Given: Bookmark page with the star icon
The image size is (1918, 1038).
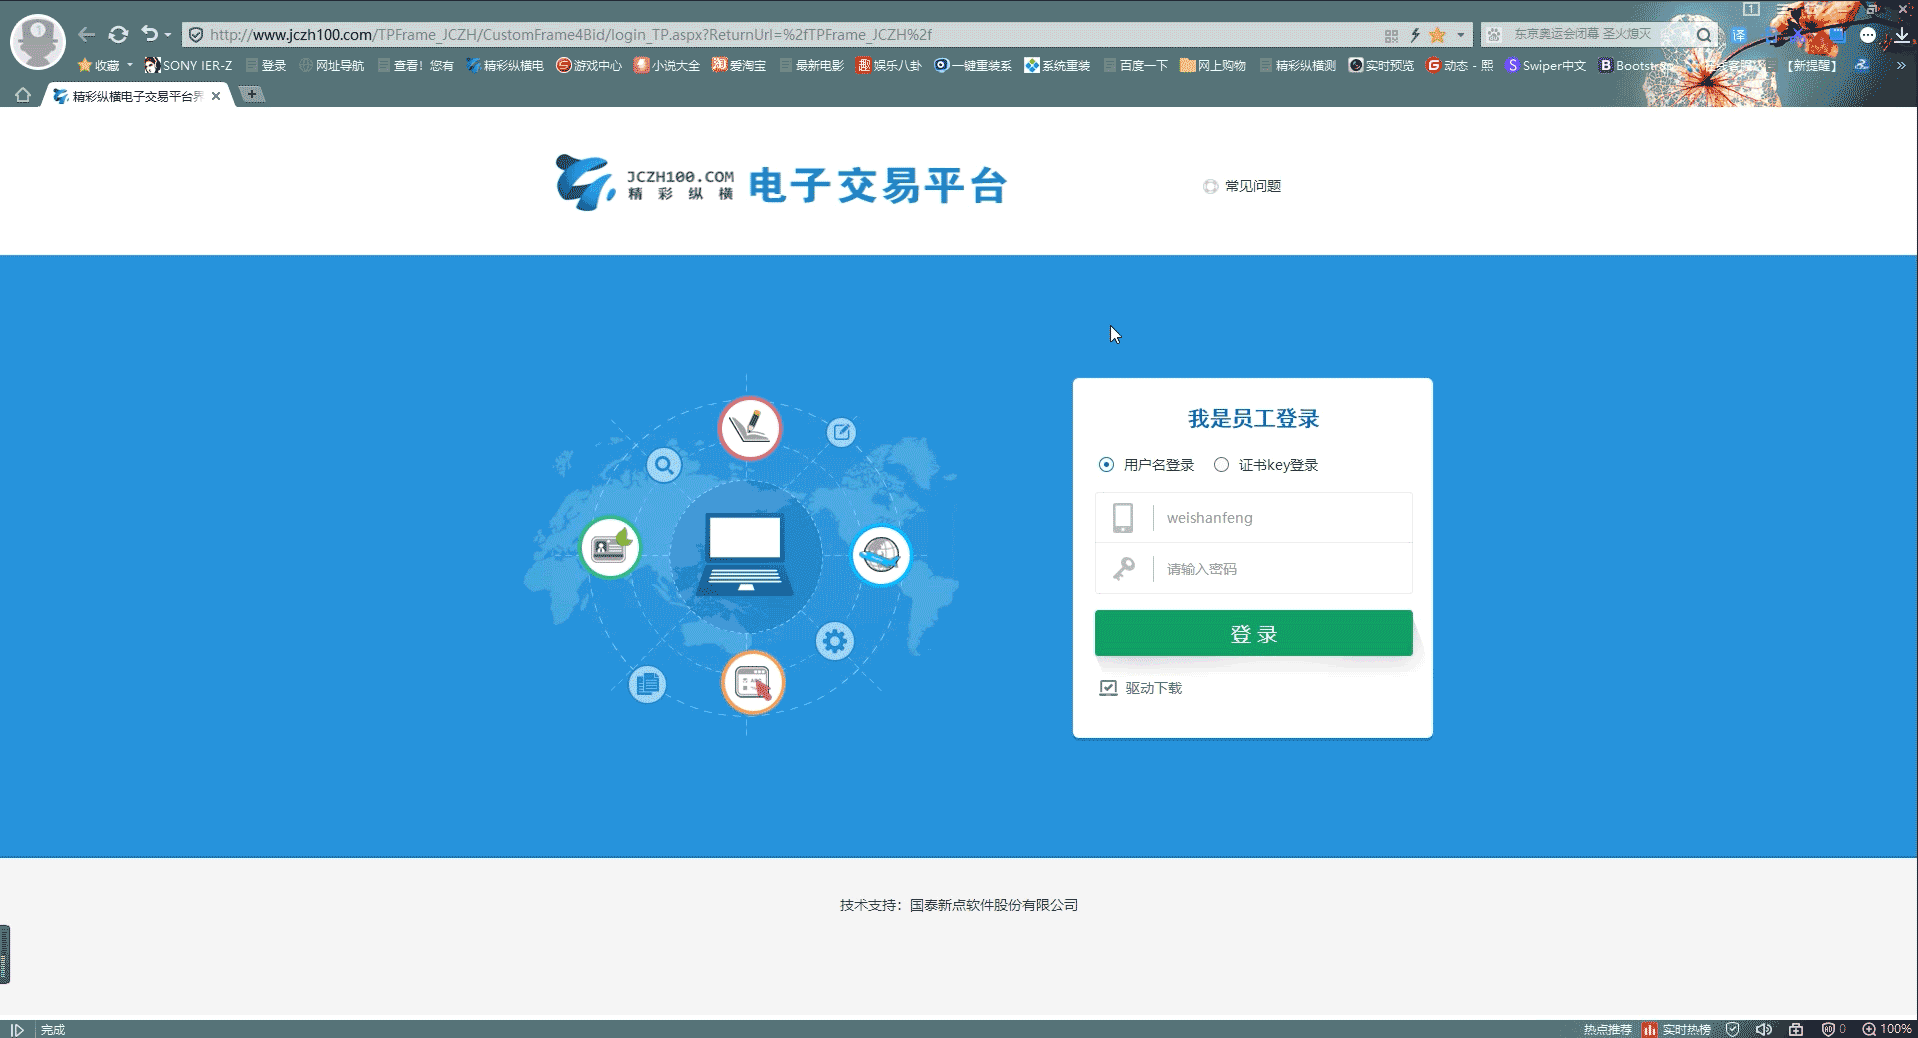Looking at the screenshot, I should click(1438, 35).
